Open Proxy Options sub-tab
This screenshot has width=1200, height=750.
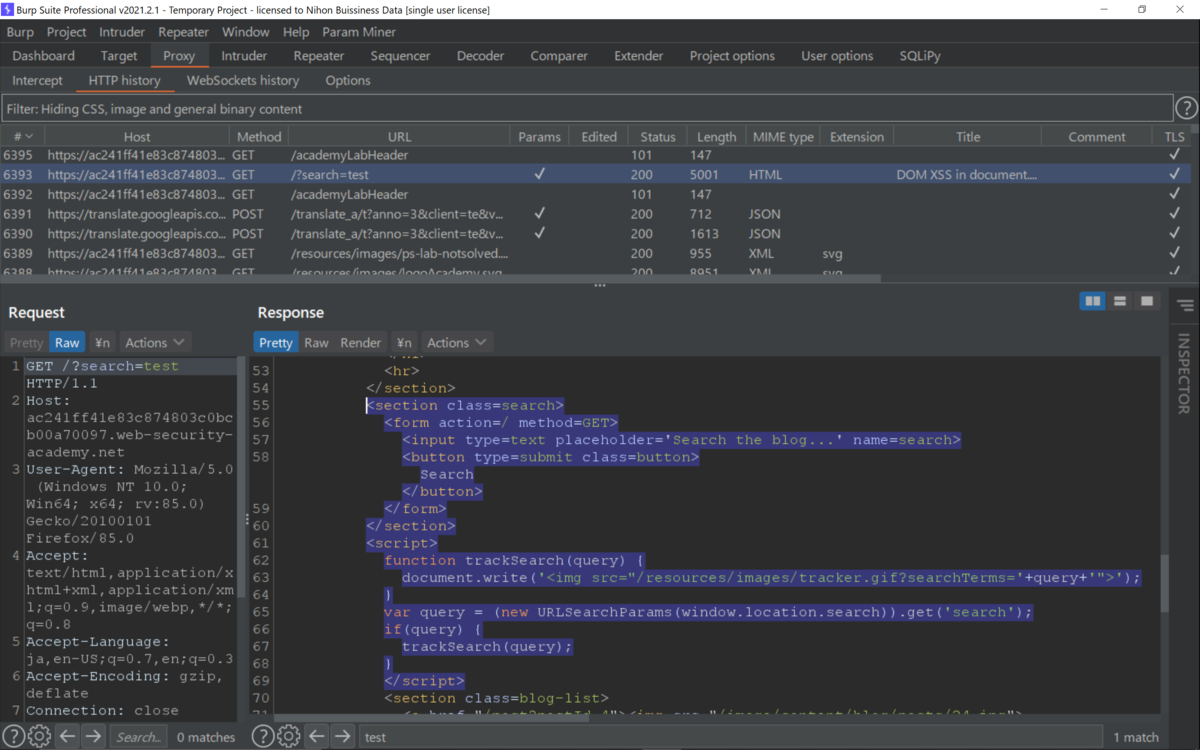pyautogui.click(x=348, y=80)
